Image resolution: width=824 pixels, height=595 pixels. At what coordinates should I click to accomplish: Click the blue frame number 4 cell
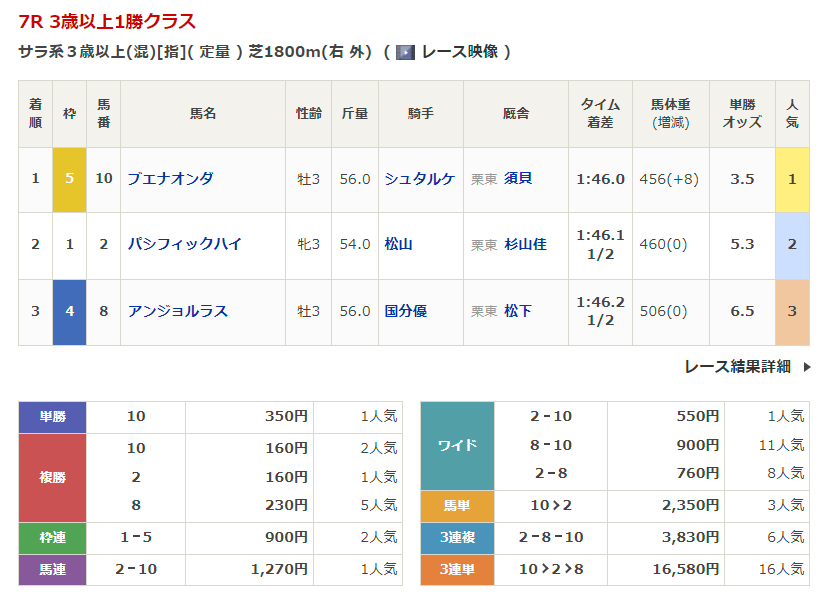[x=69, y=311]
